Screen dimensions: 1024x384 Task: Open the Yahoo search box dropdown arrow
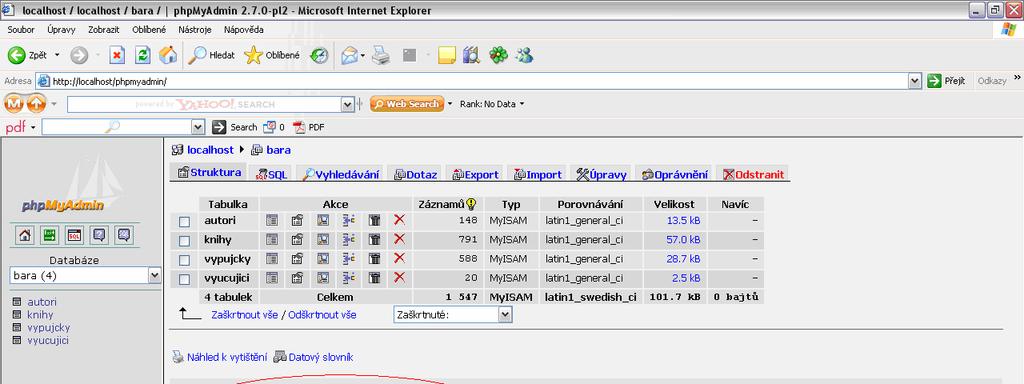pyautogui.click(x=347, y=104)
